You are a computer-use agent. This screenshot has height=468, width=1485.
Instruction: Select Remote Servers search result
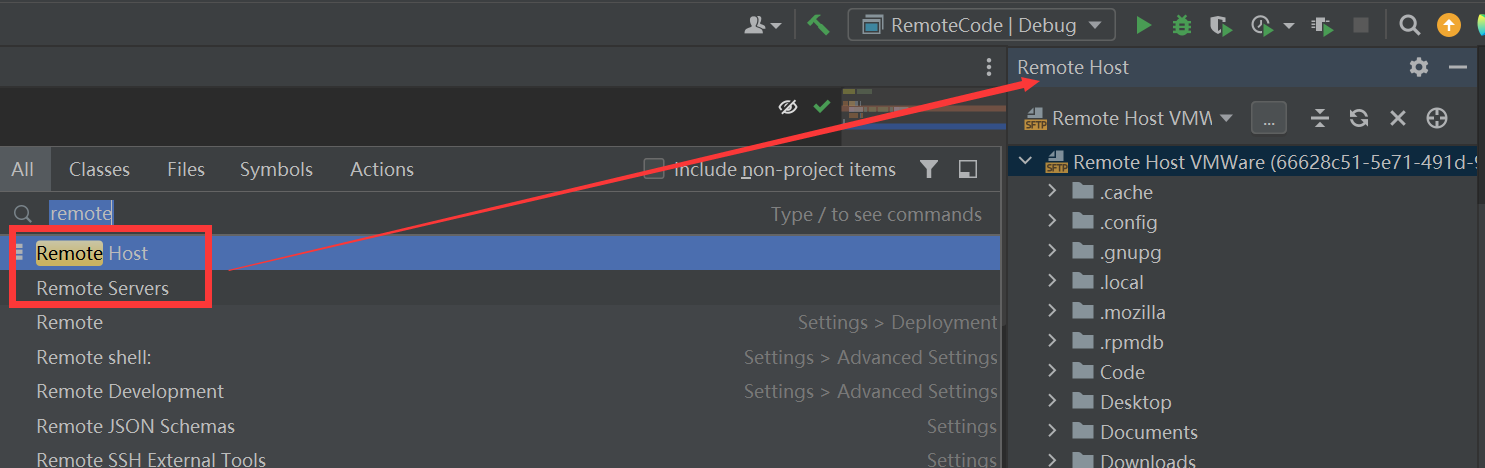click(103, 288)
